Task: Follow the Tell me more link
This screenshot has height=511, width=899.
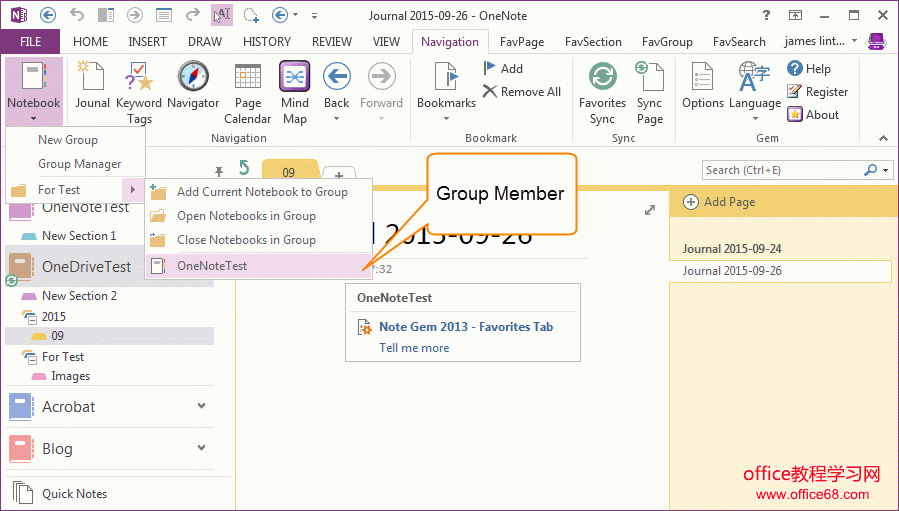Action: [x=414, y=348]
